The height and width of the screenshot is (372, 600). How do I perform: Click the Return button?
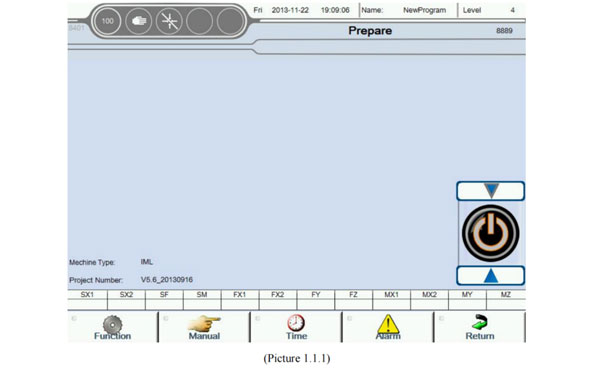(x=480, y=327)
